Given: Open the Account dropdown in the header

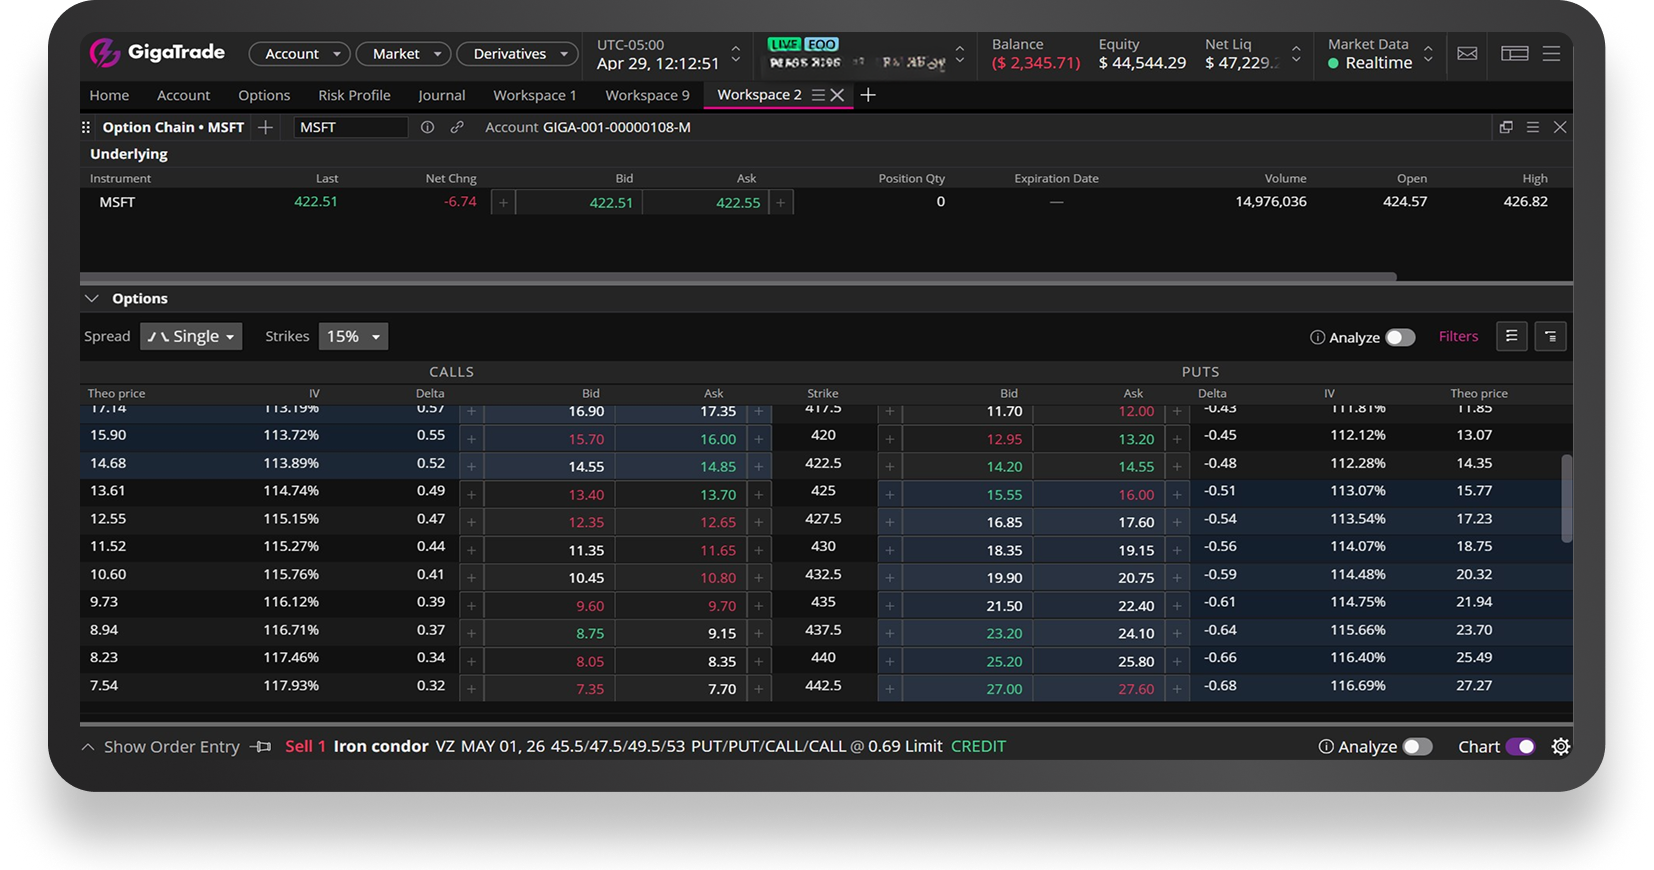Looking at the screenshot, I should [x=299, y=54].
